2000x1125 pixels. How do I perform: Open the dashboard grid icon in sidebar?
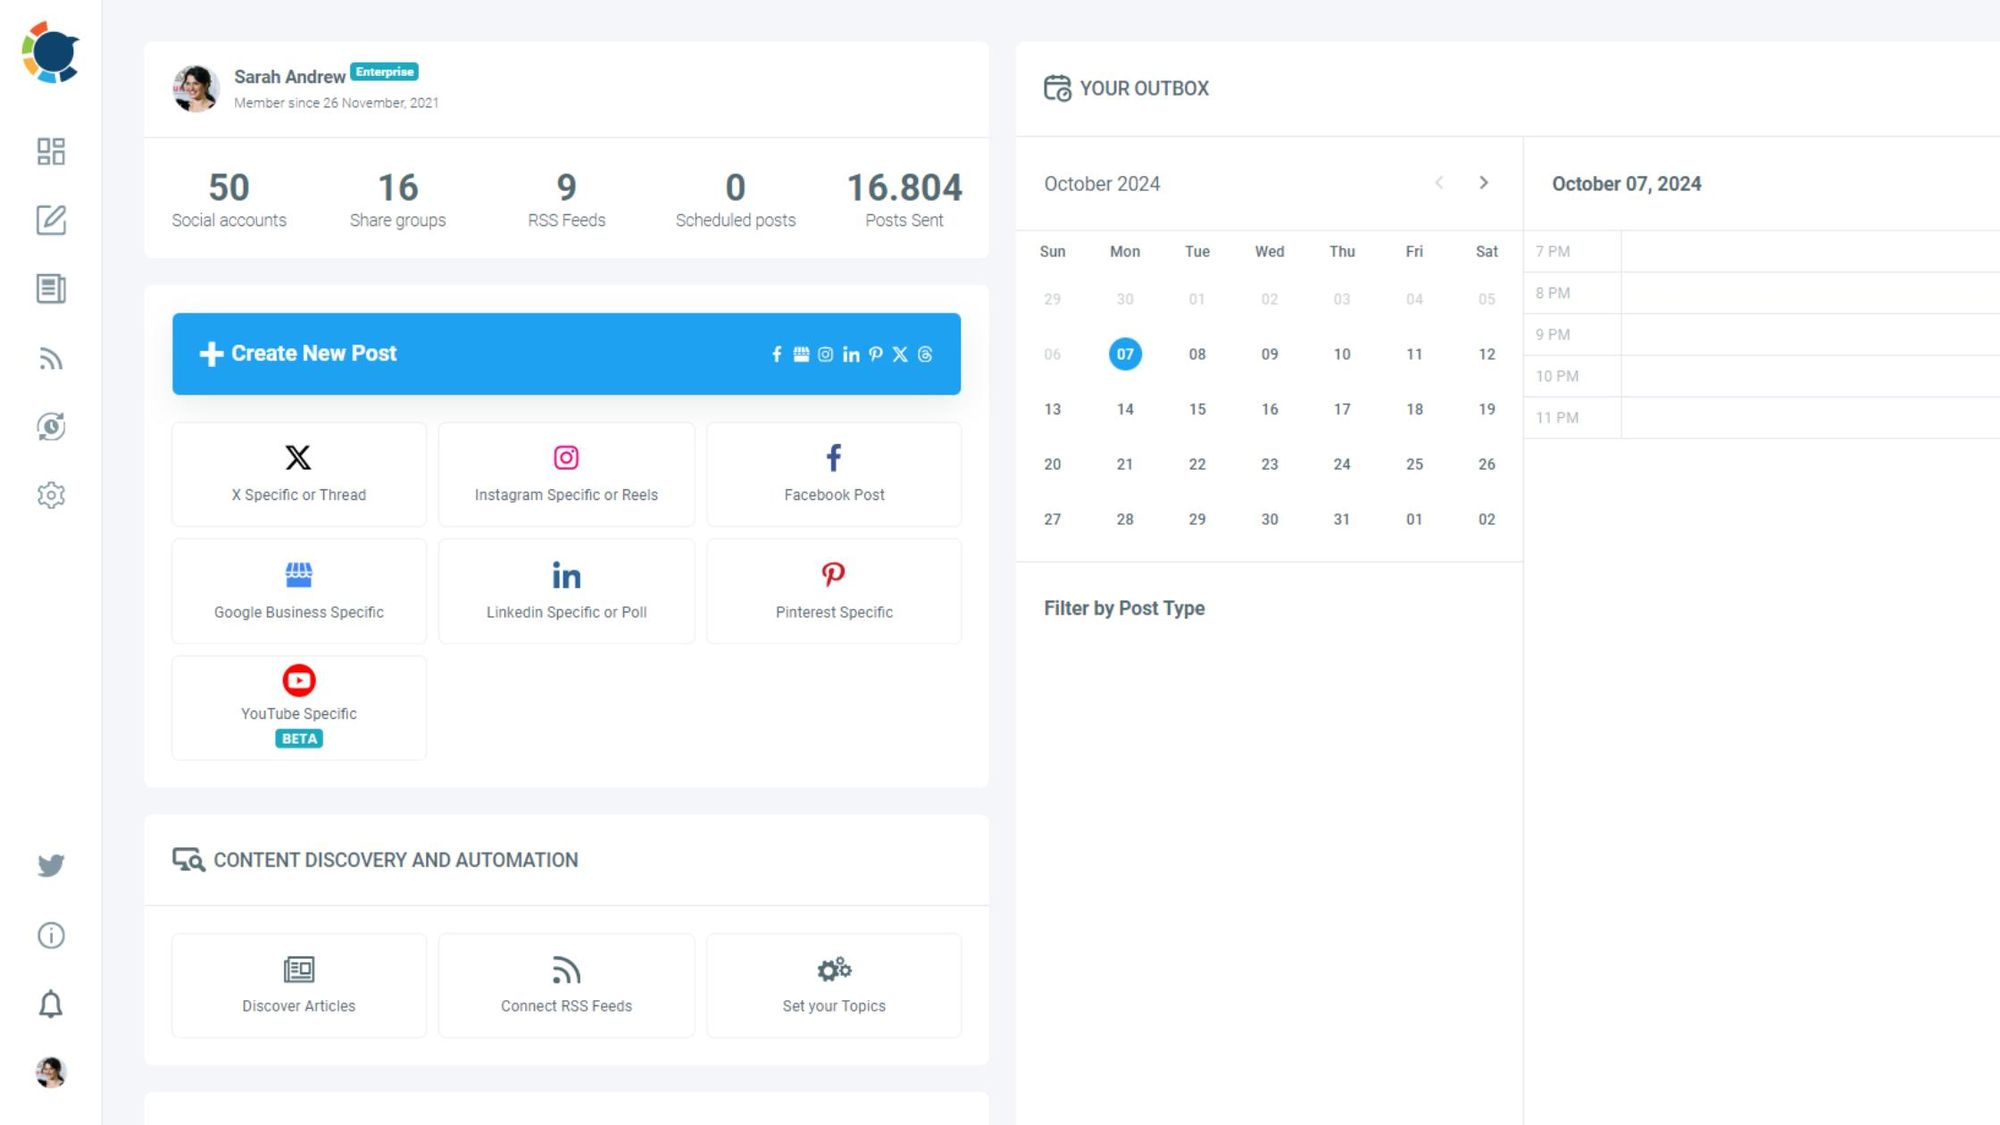(51, 152)
